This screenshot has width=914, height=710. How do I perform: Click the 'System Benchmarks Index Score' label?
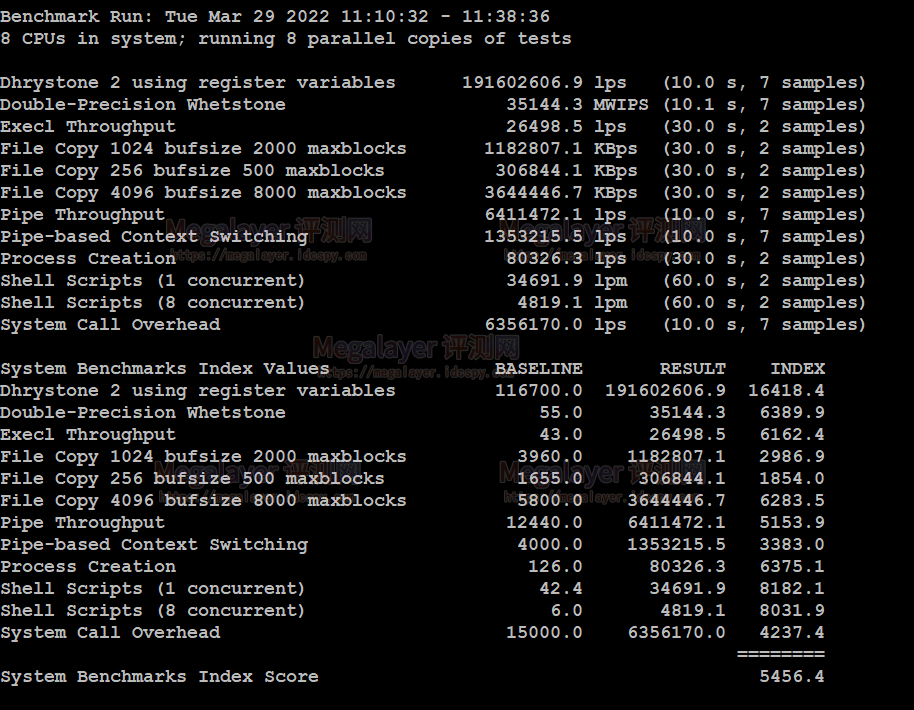click(x=160, y=677)
